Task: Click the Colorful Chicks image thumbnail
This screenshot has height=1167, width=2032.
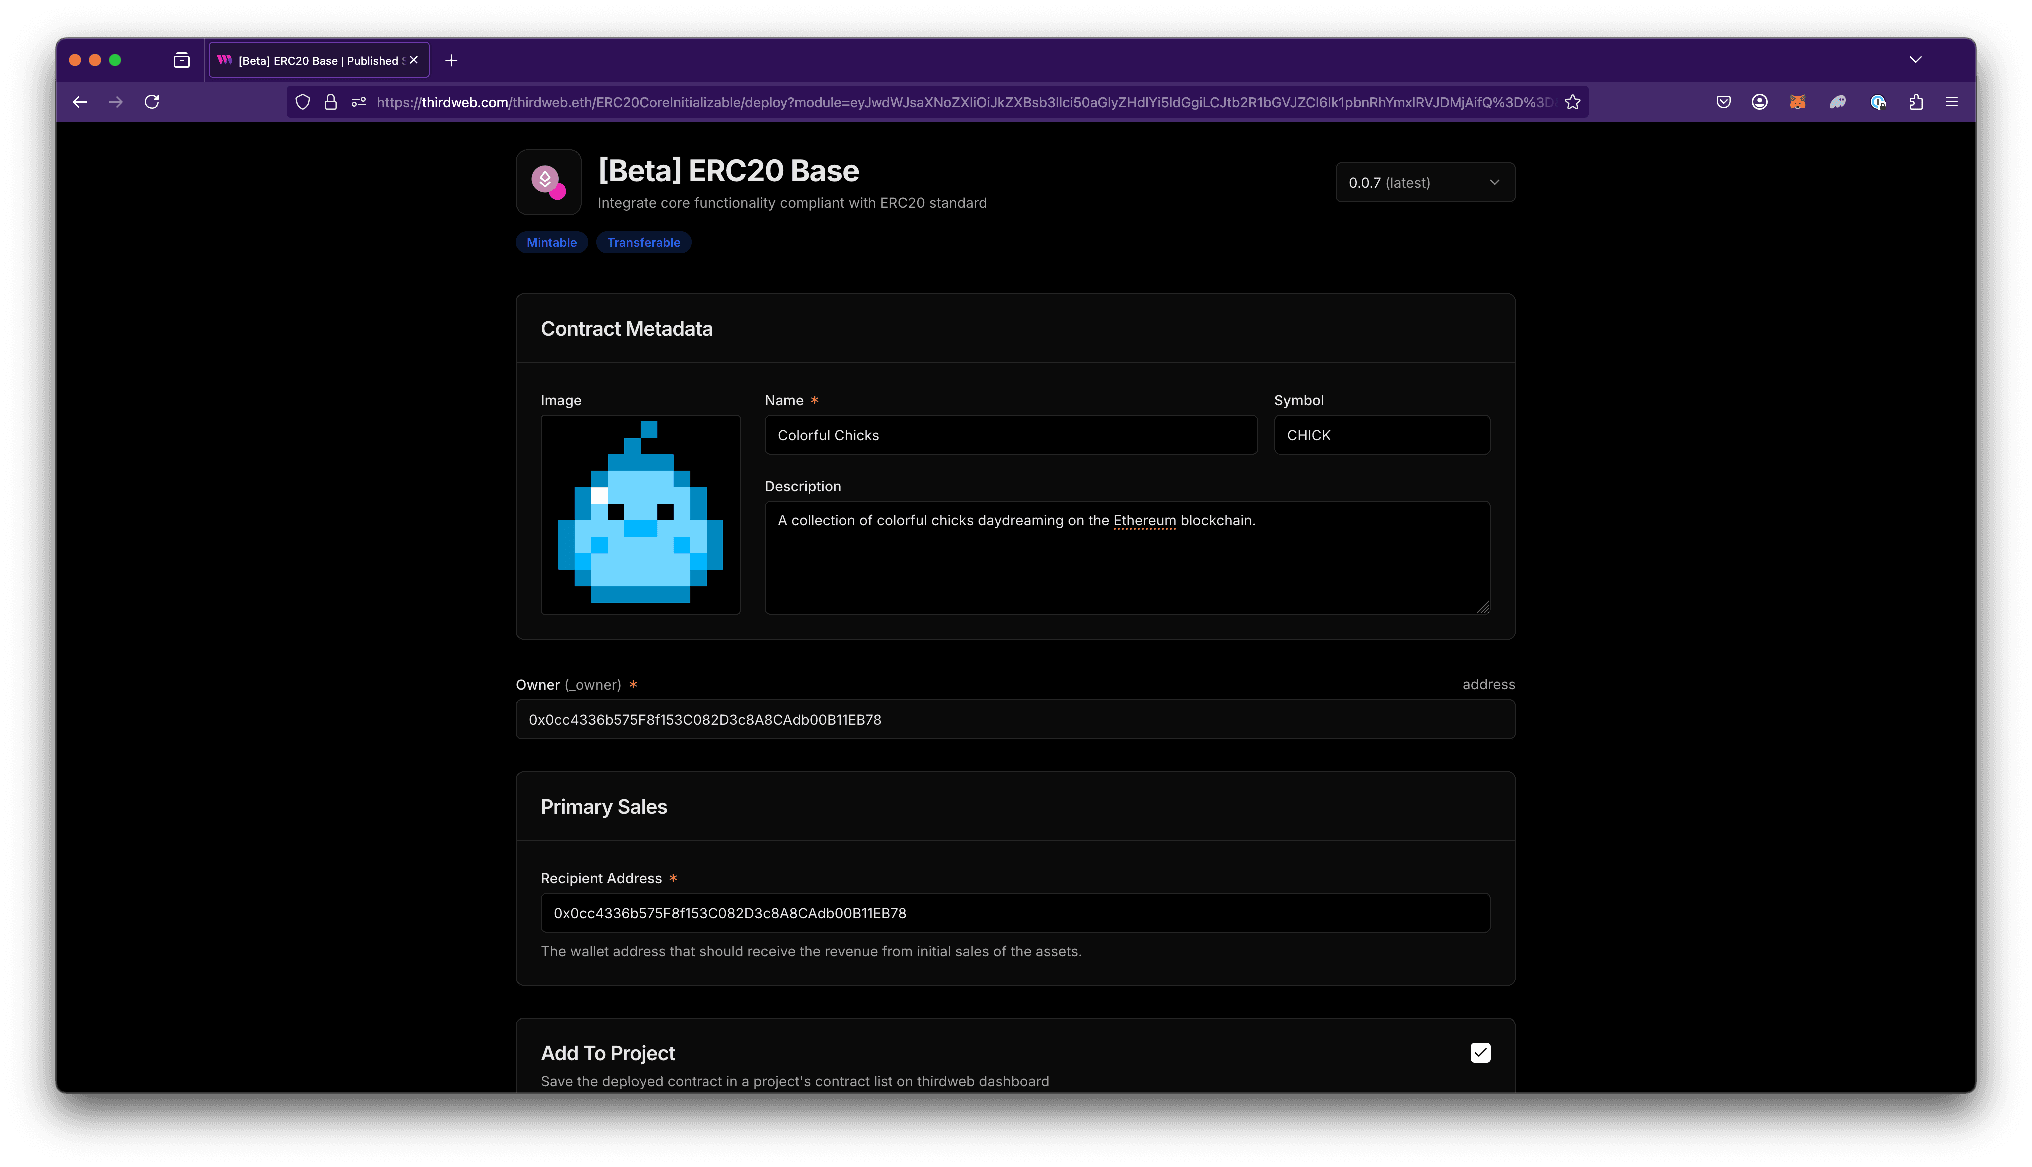Action: coord(640,514)
